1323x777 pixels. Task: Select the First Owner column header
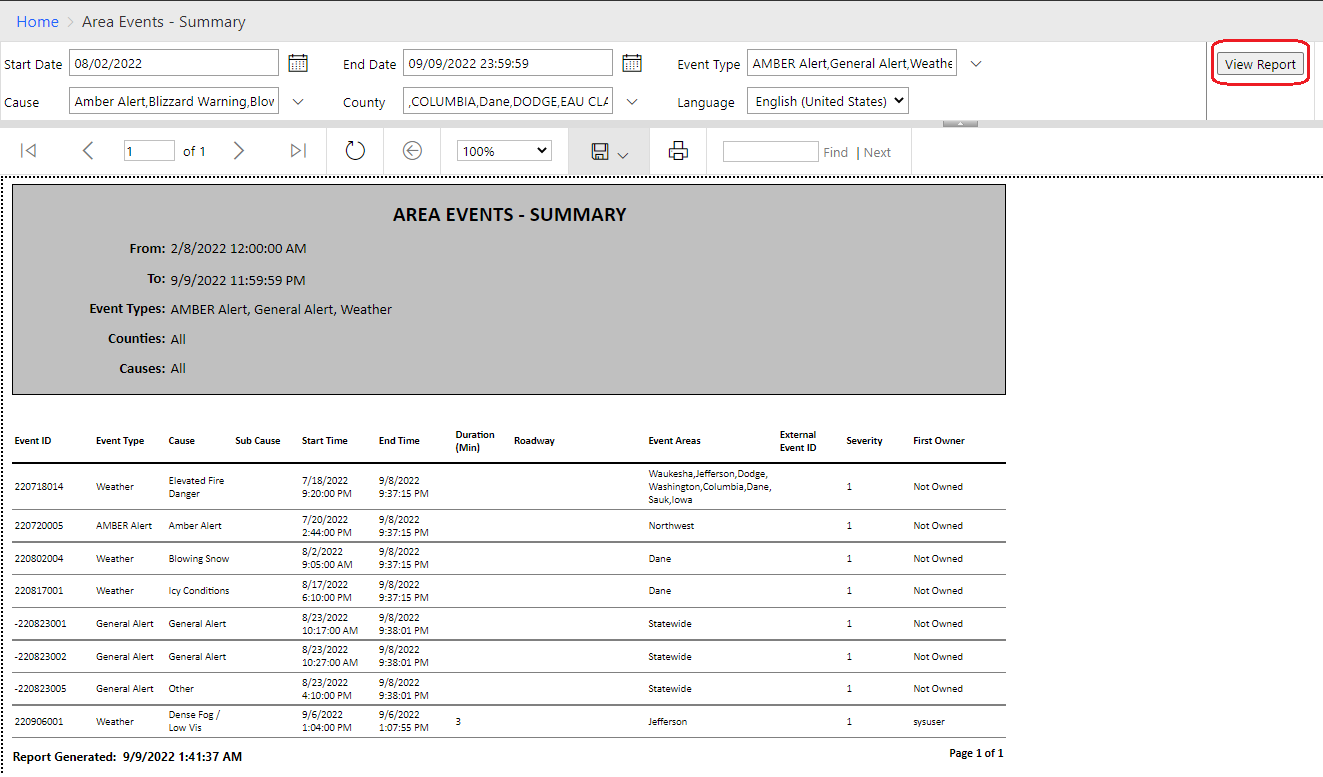click(939, 441)
